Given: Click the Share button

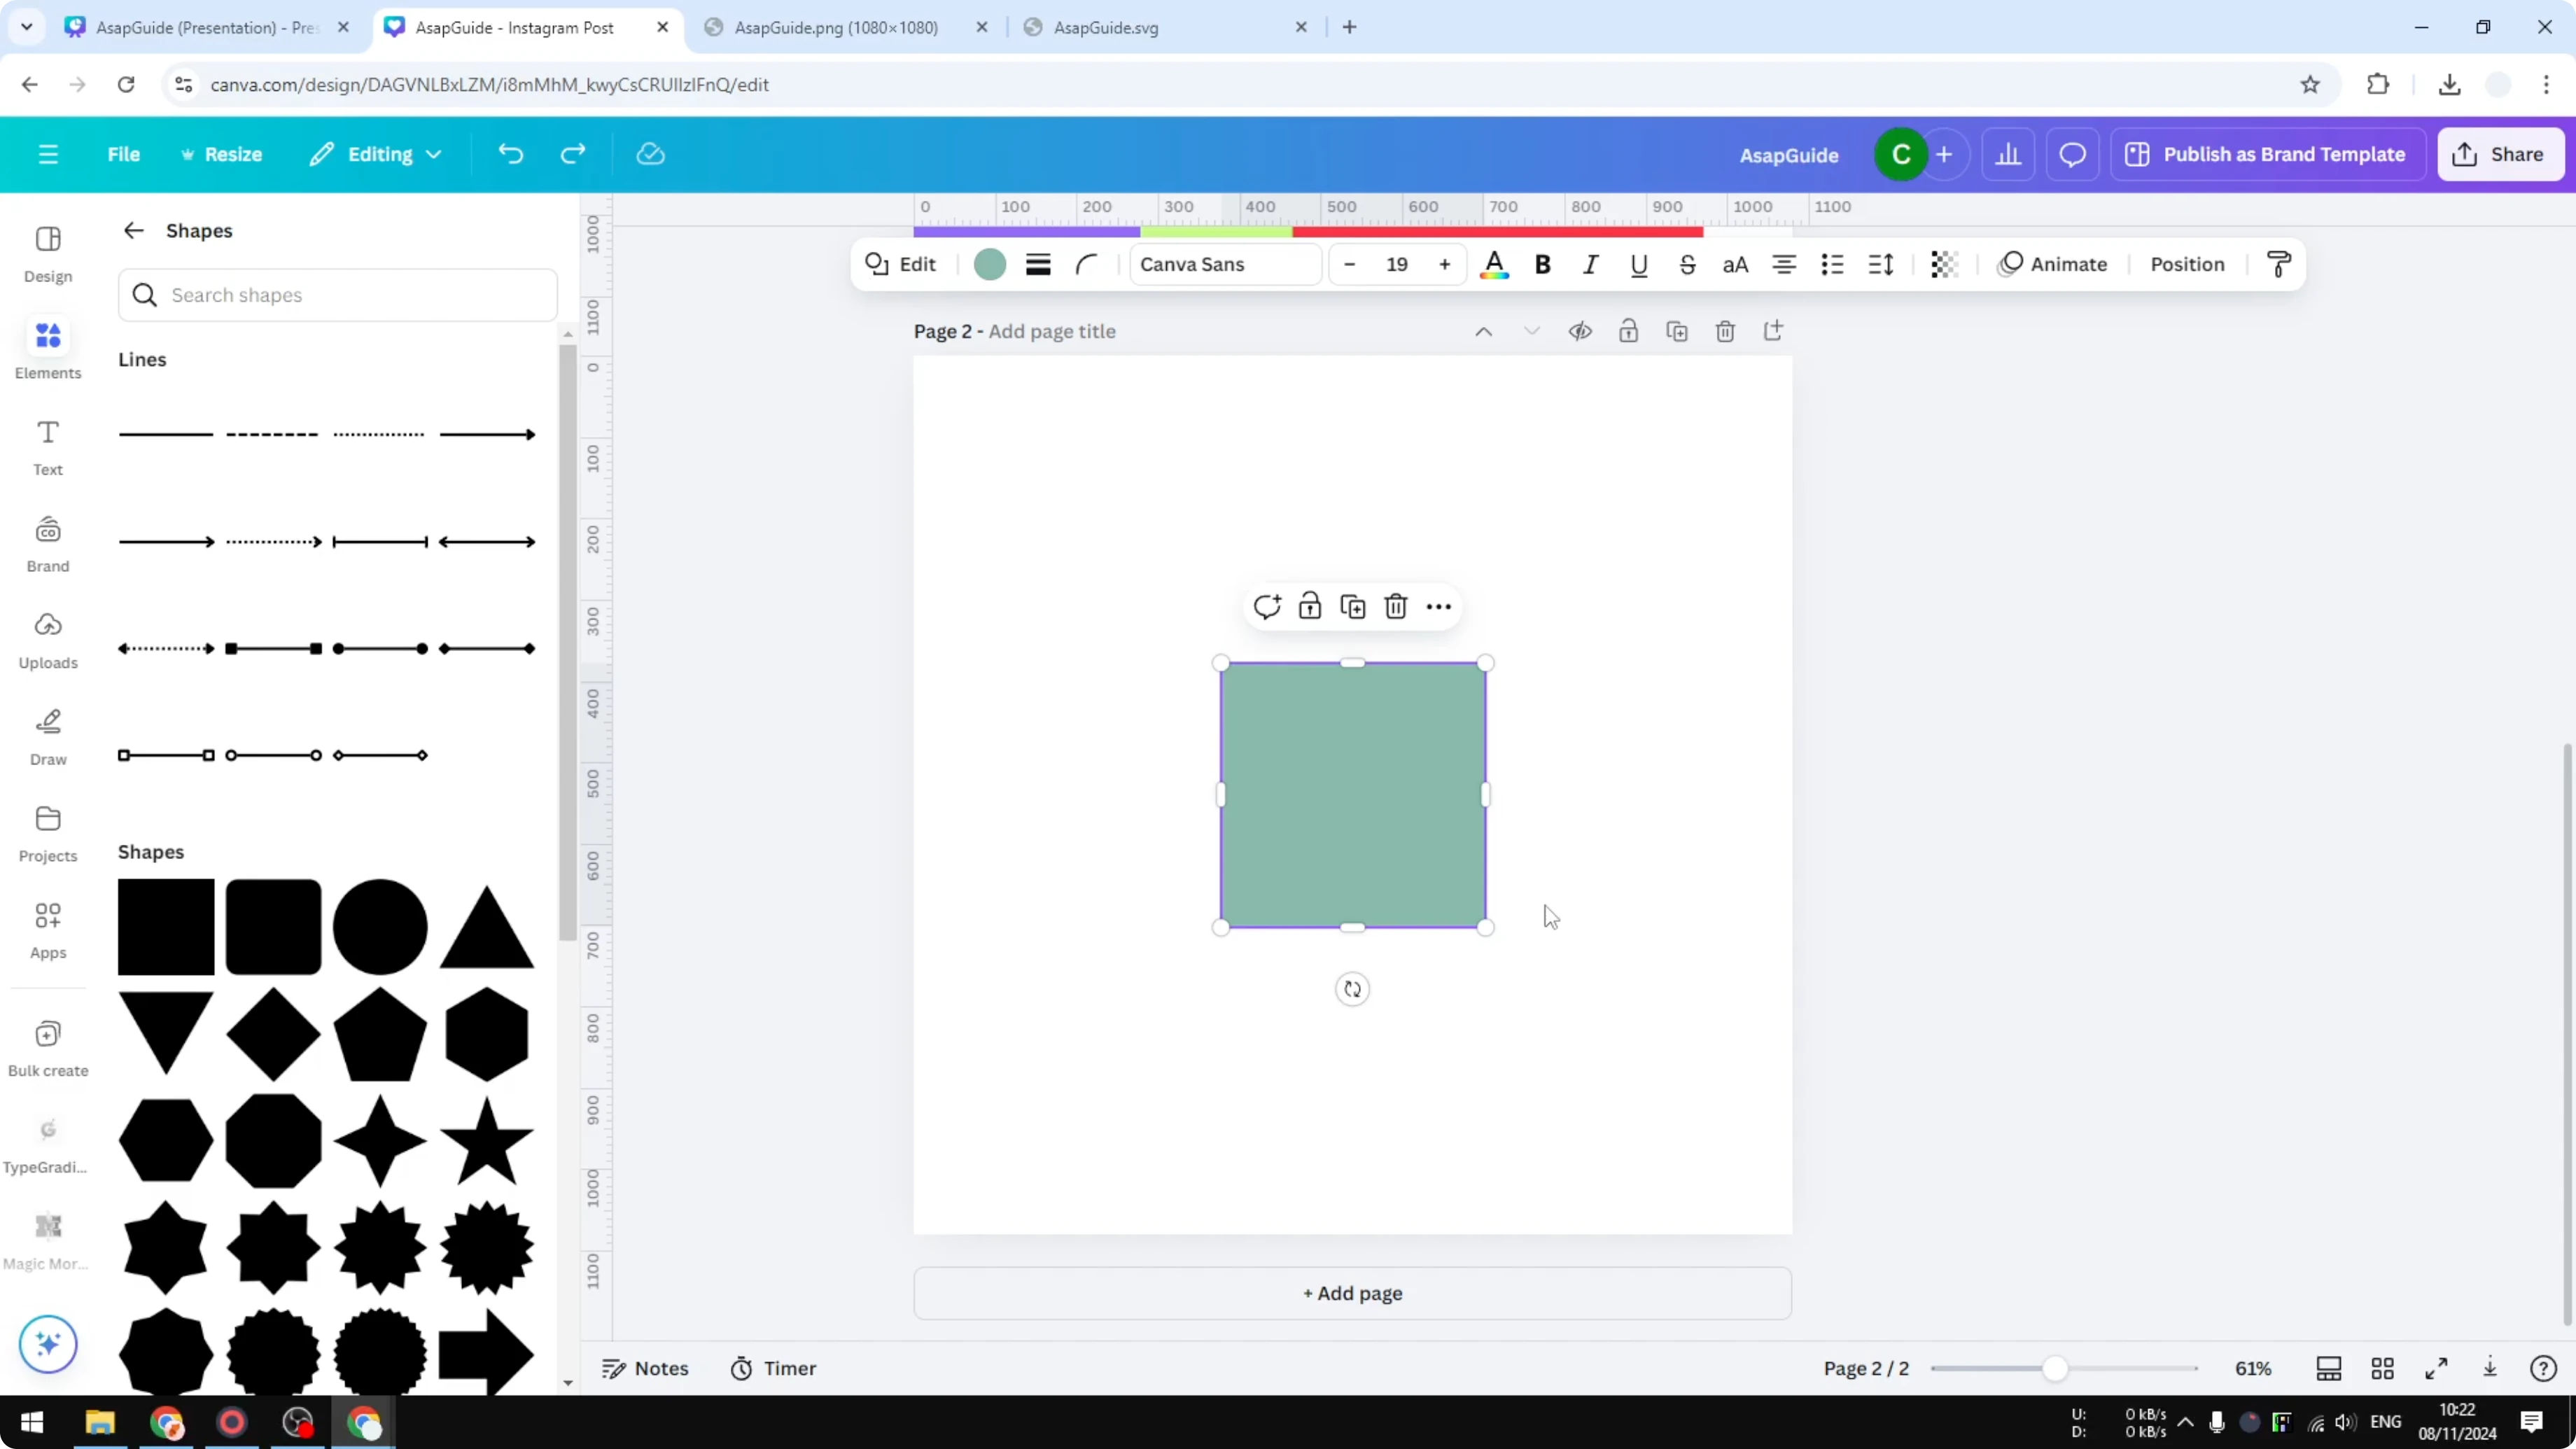Looking at the screenshot, I should [x=2501, y=153].
